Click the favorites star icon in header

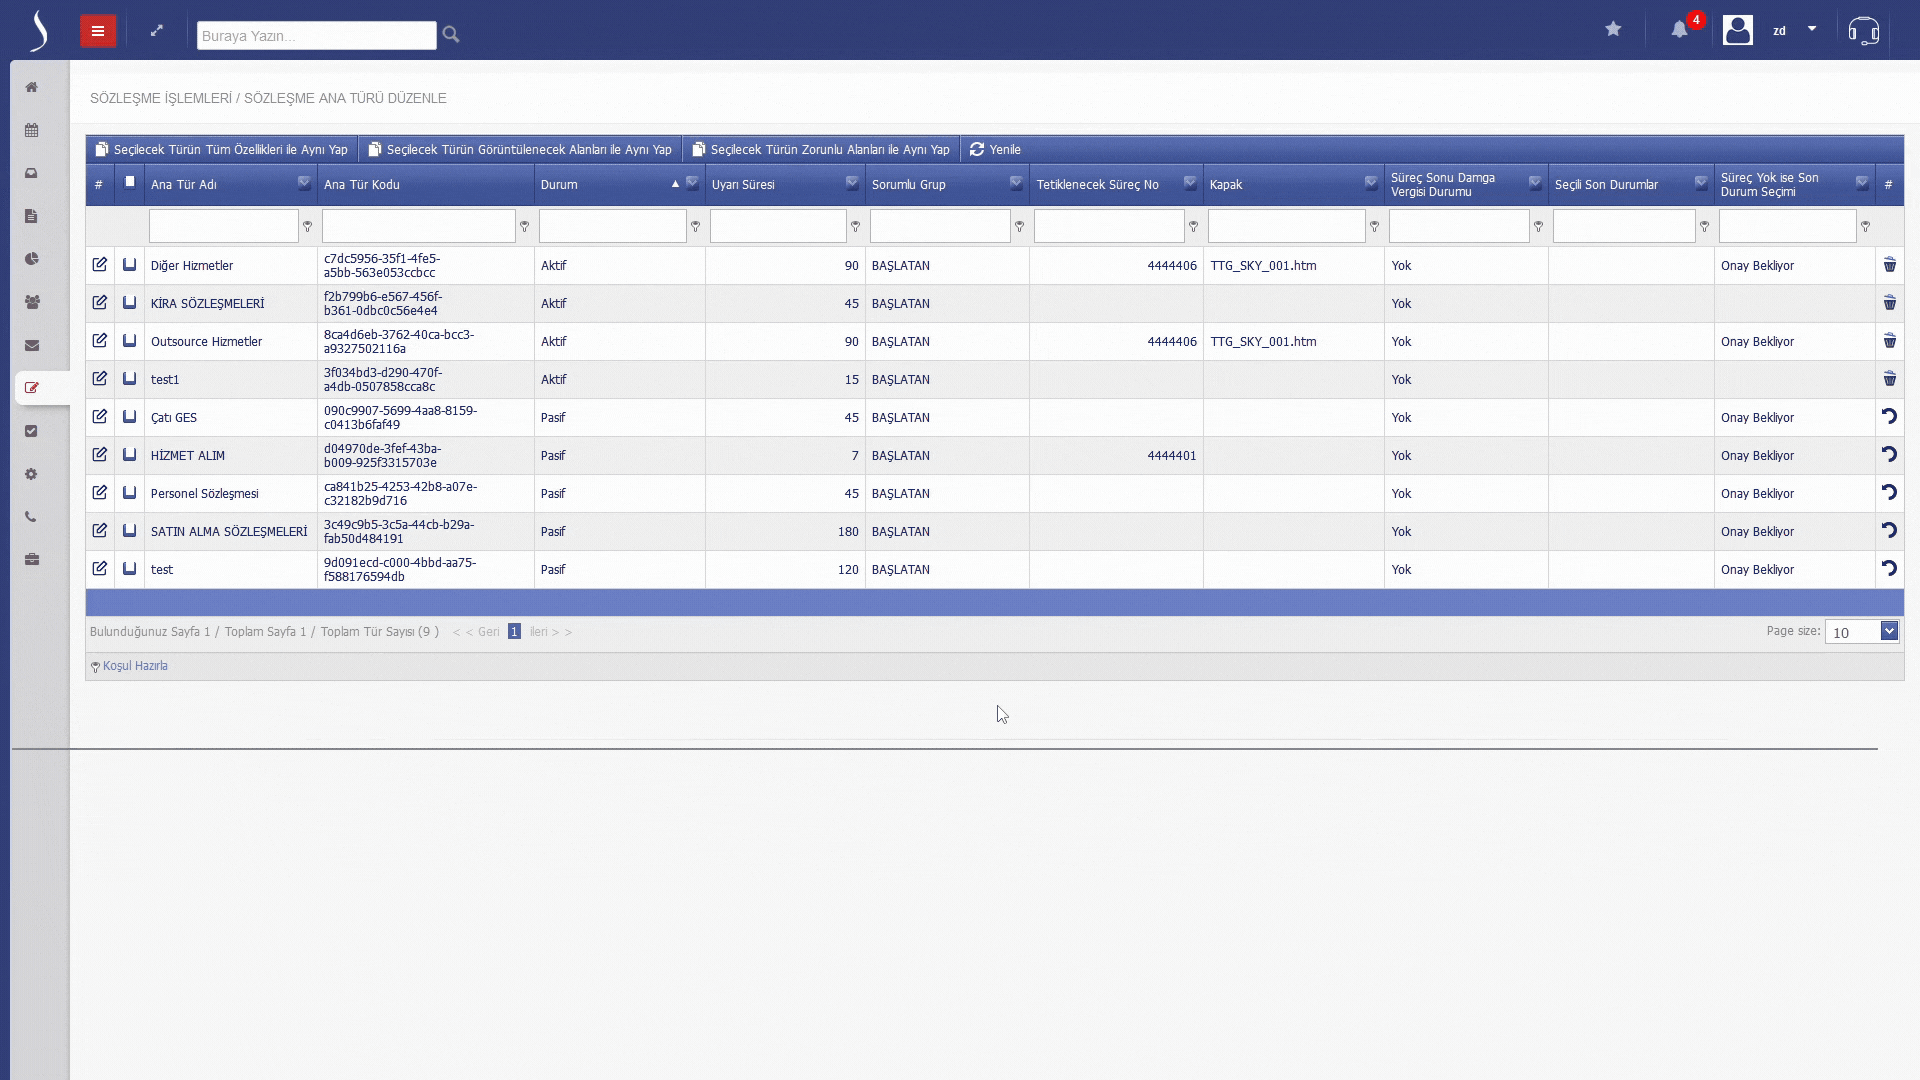tap(1613, 30)
